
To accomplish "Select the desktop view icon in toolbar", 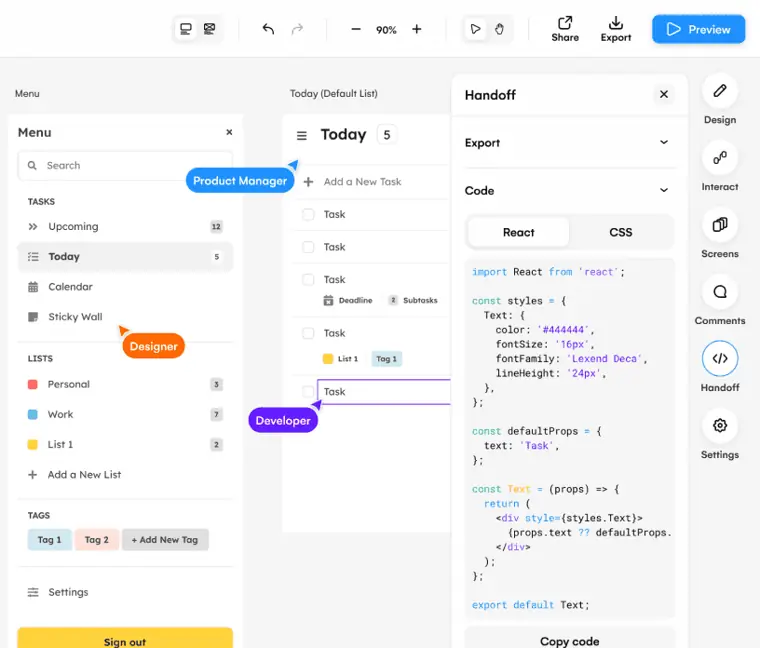I will (186, 29).
